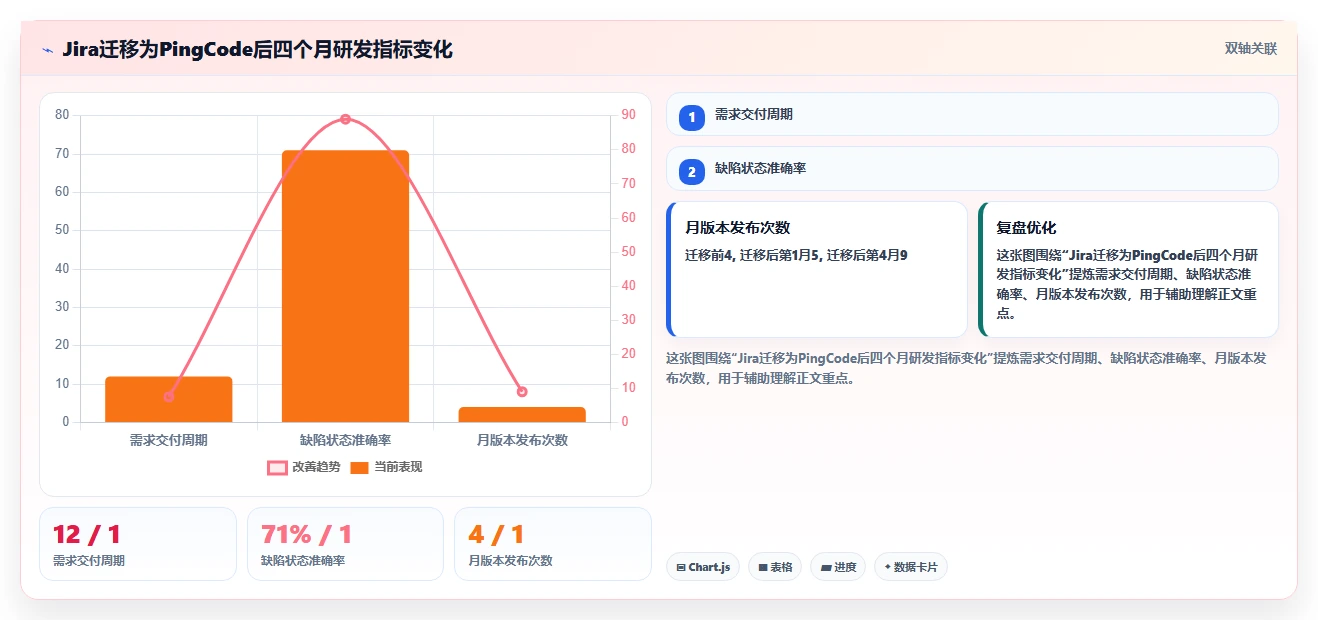
Task: Click the 进度 tag
Action: coord(838,567)
